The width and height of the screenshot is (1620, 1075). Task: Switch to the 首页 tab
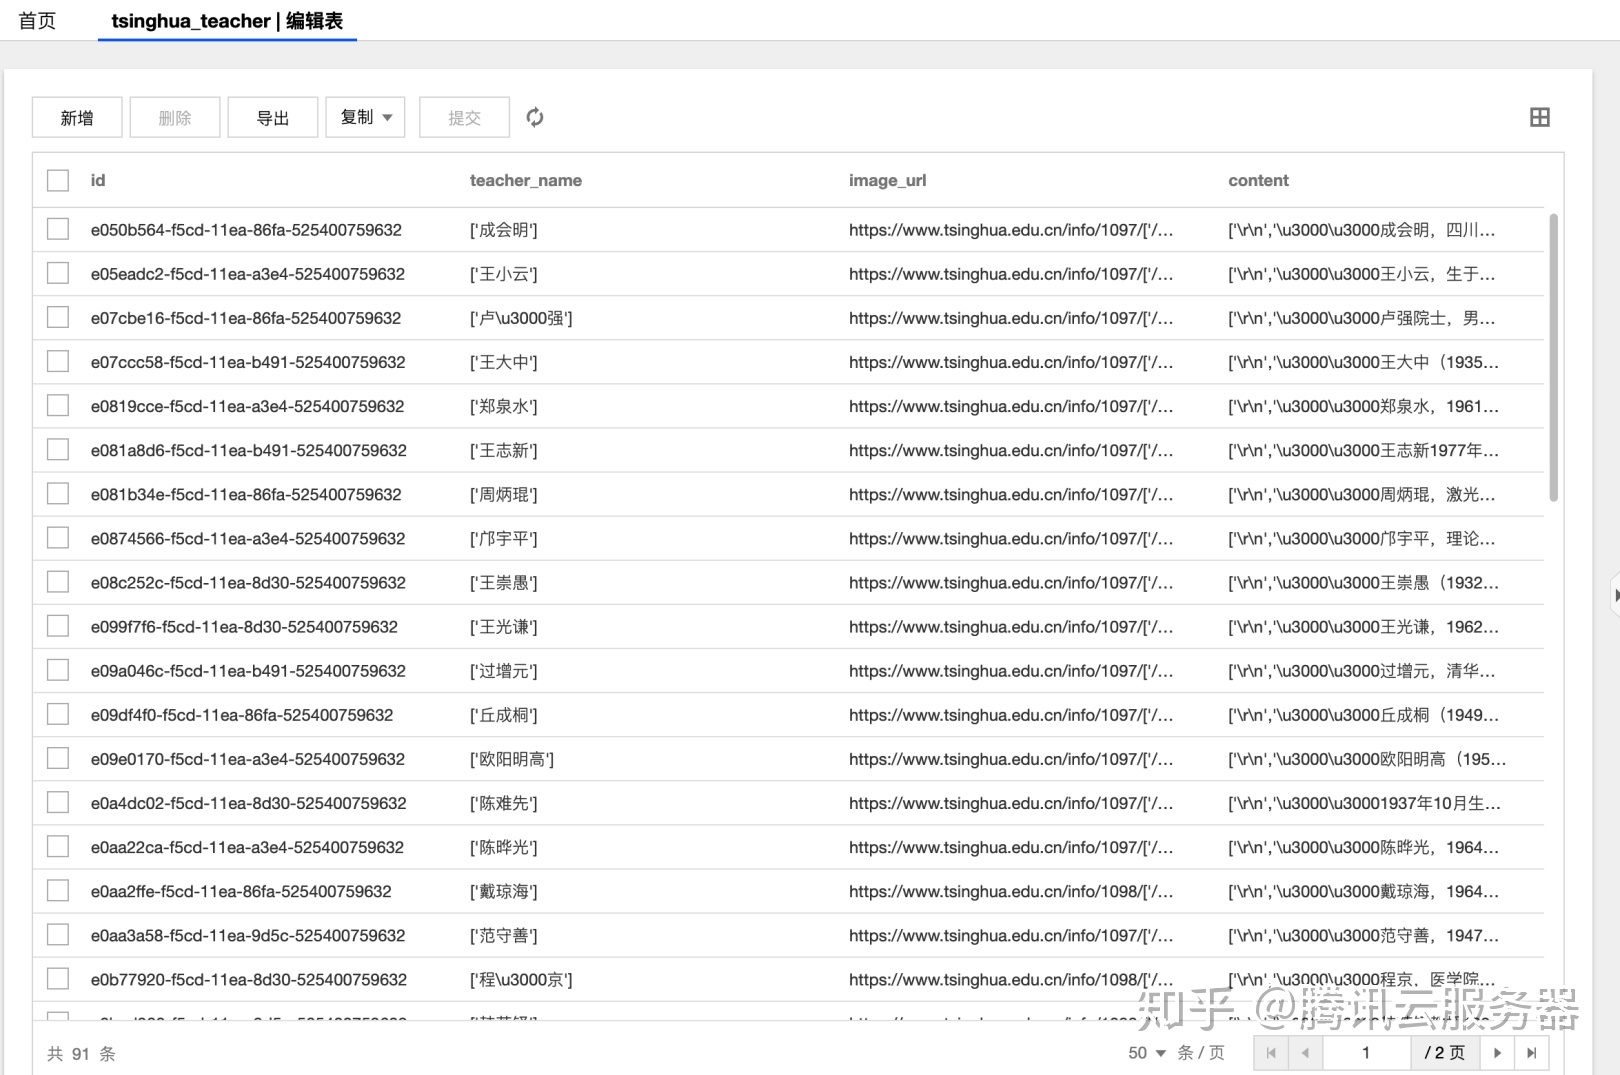pyautogui.click(x=37, y=21)
